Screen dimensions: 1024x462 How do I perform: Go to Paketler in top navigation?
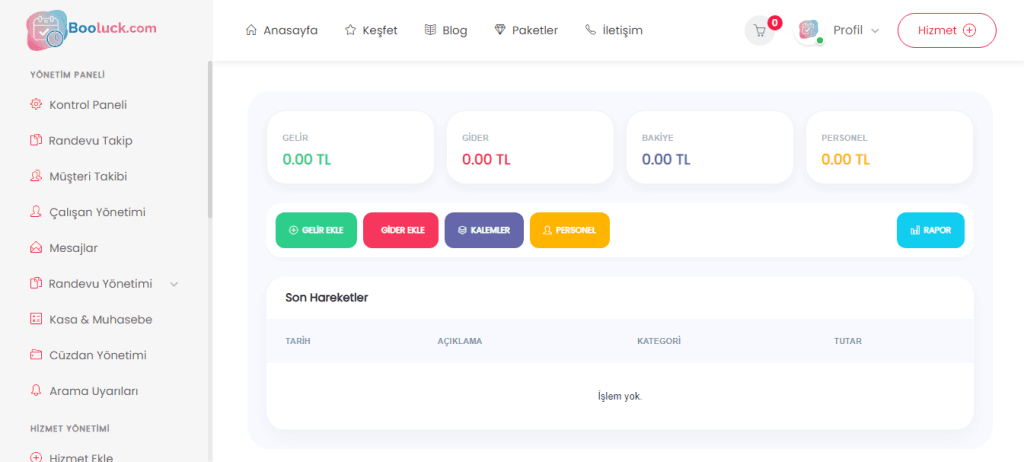pos(526,31)
